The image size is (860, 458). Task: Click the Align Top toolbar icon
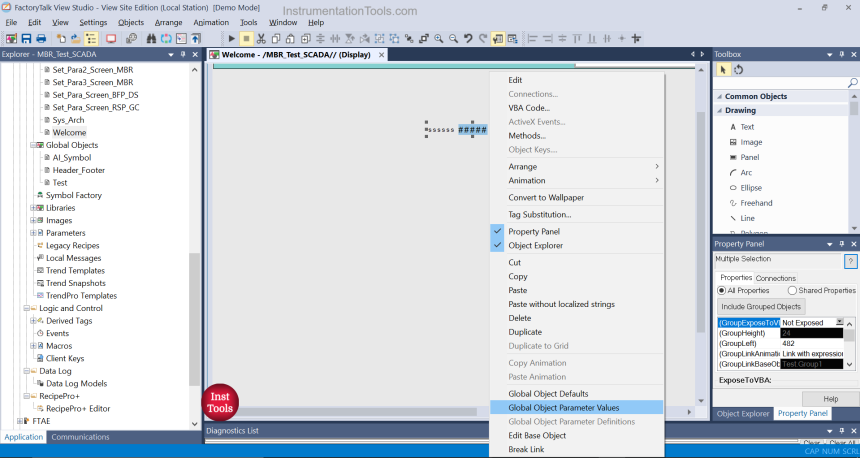coord(577,38)
